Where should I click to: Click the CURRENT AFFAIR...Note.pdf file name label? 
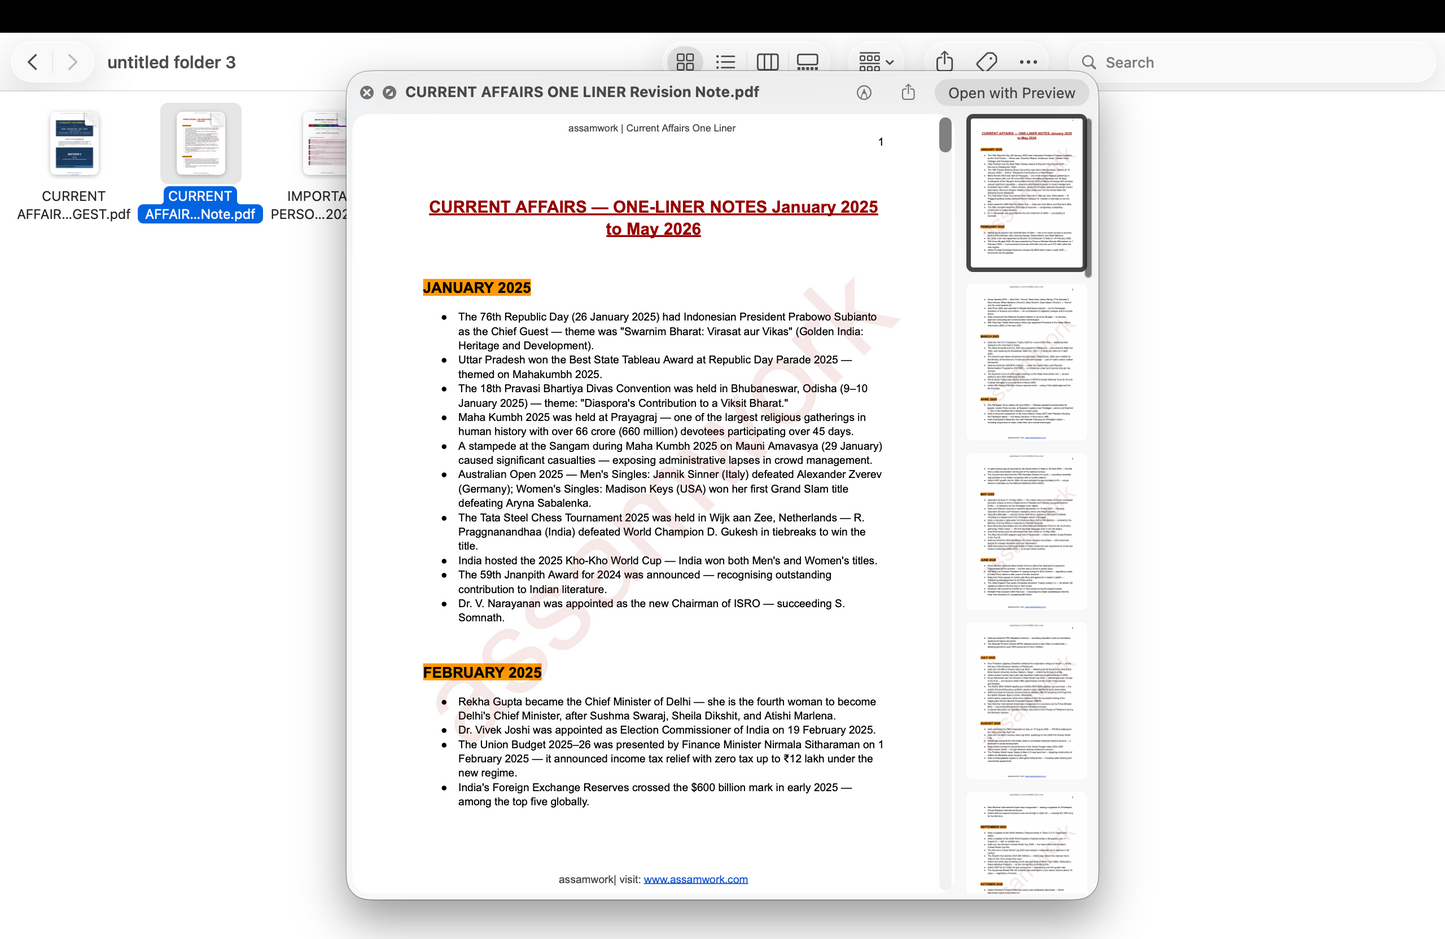pyautogui.click(x=200, y=205)
